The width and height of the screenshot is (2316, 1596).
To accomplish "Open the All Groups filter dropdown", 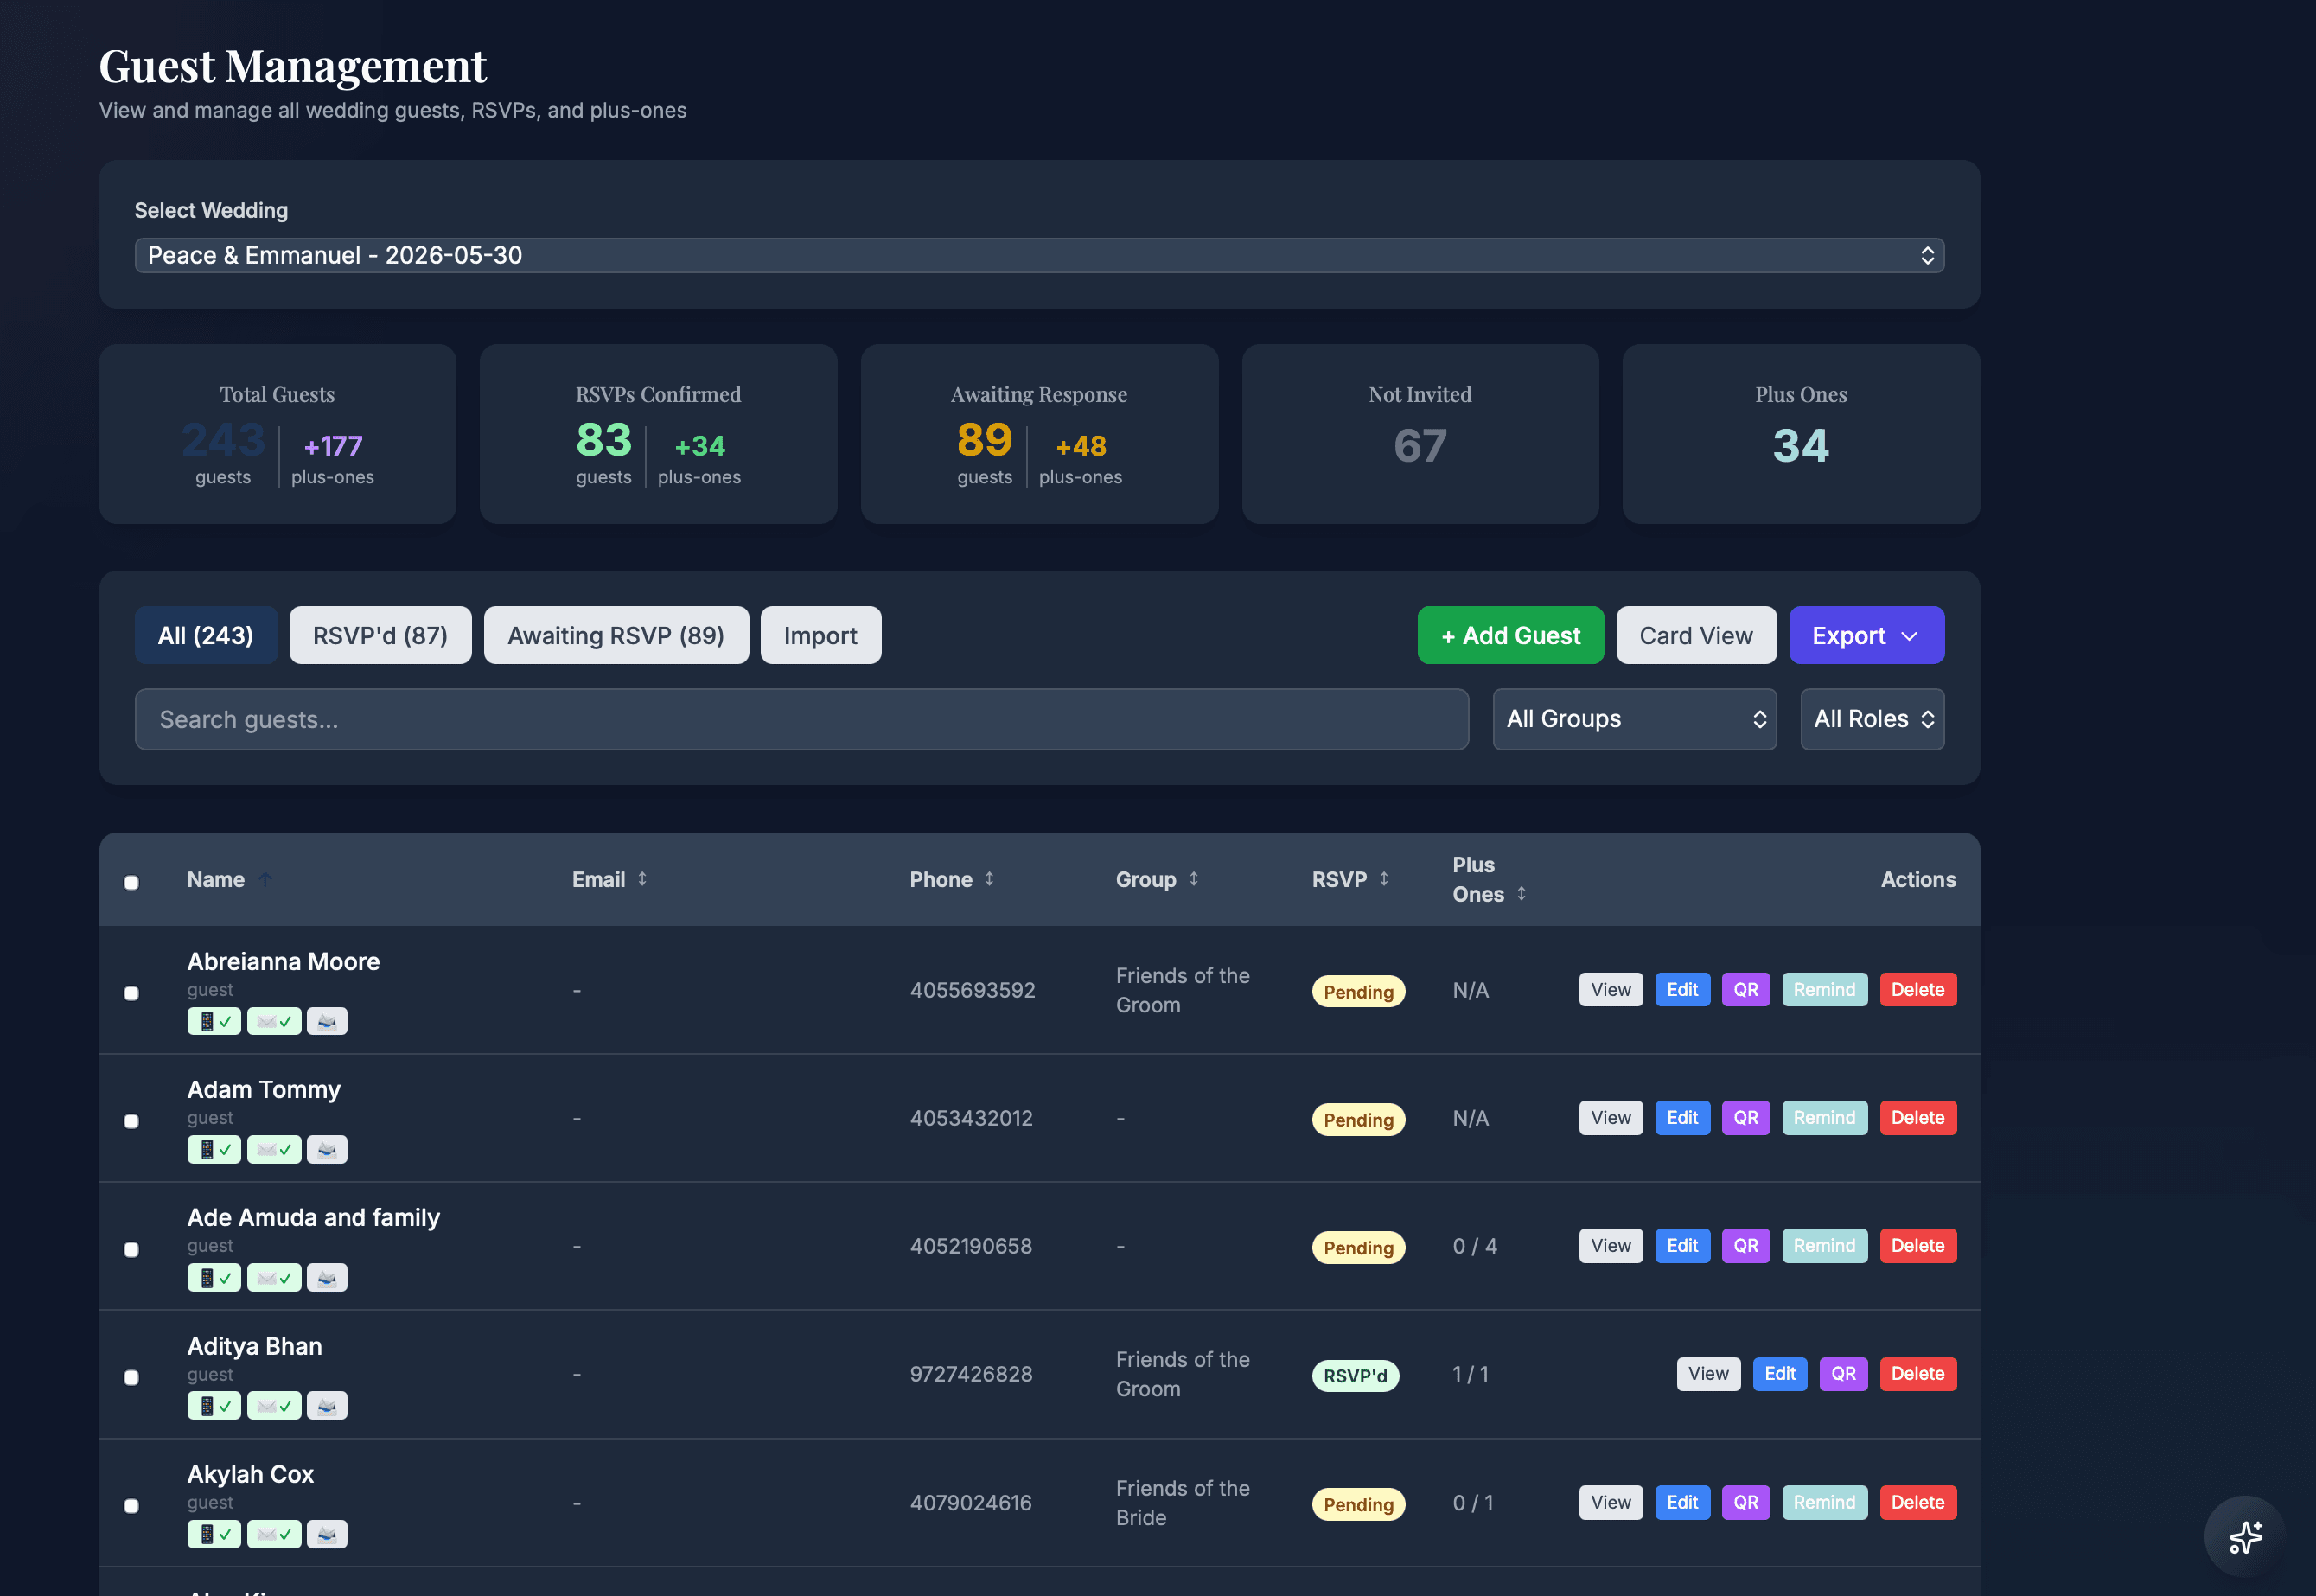I will click(1634, 719).
